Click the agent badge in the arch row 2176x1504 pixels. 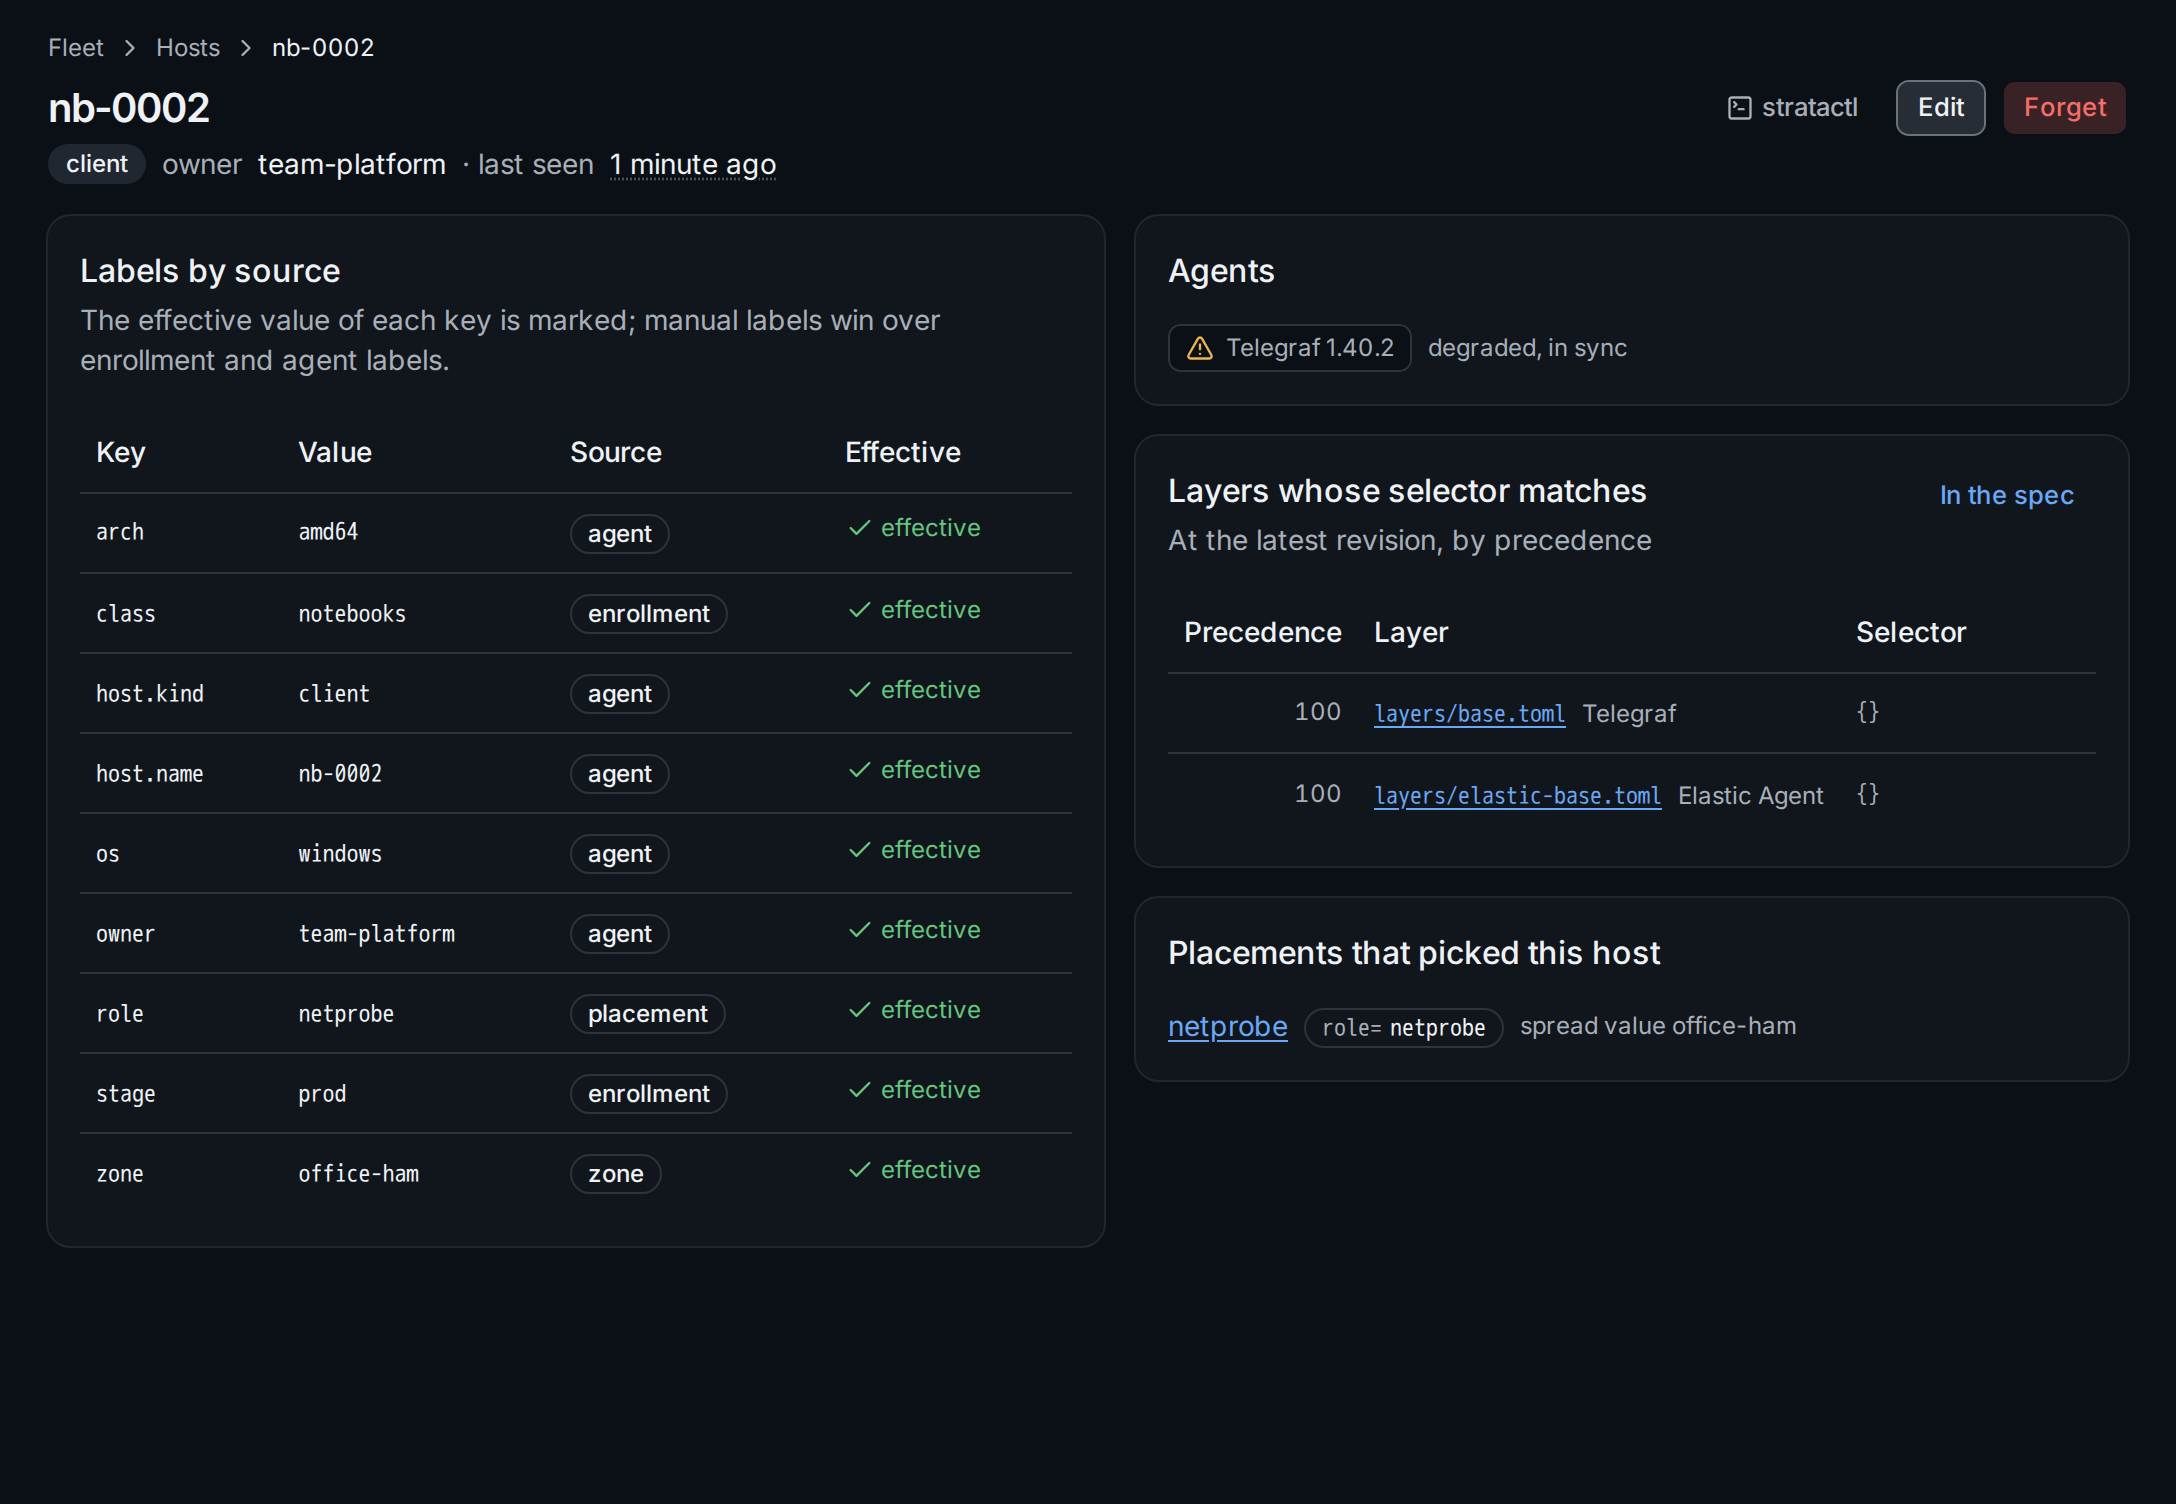[x=619, y=534]
